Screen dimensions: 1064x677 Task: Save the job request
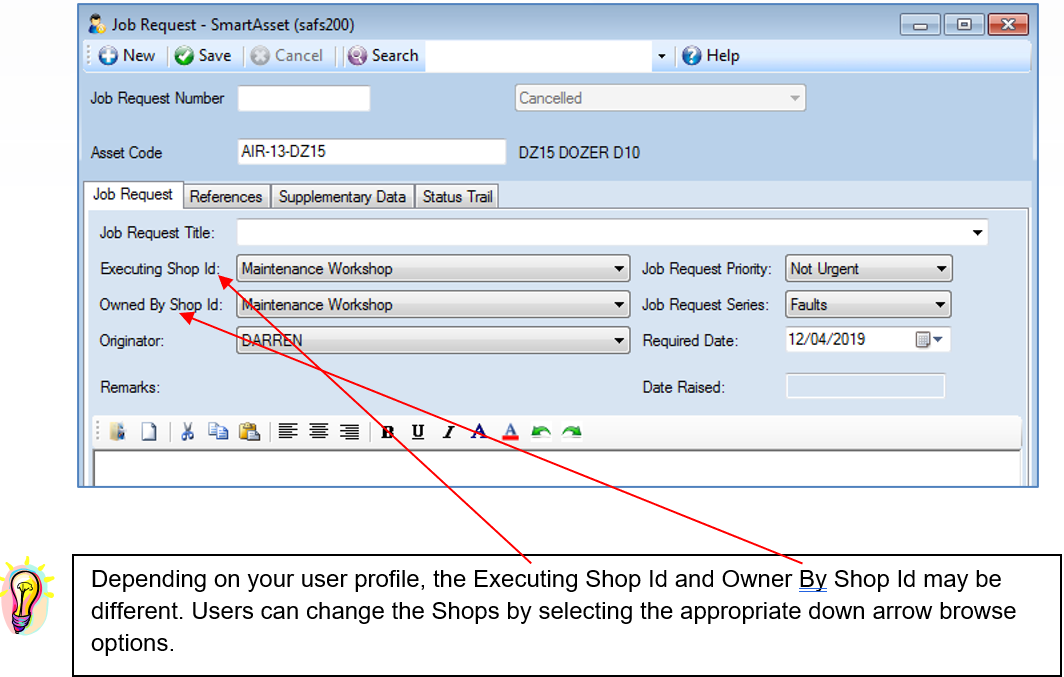point(202,56)
